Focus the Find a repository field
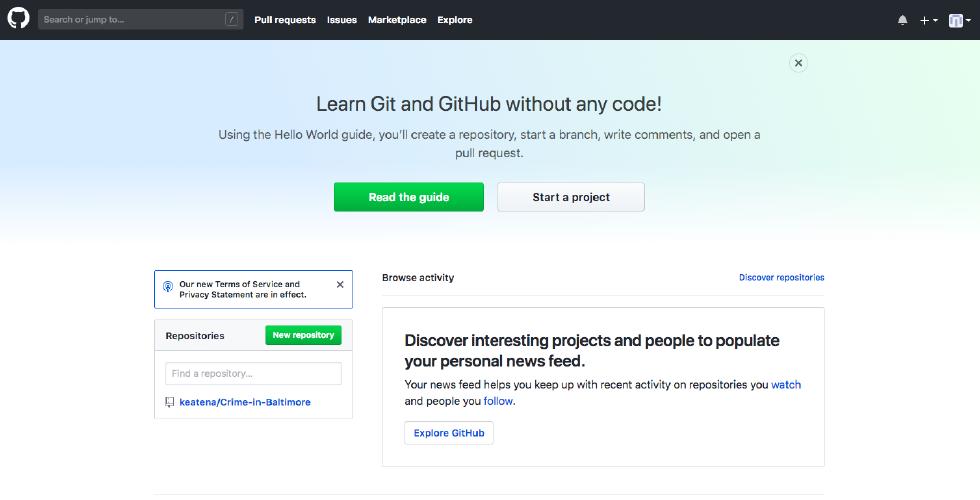 [x=253, y=374]
